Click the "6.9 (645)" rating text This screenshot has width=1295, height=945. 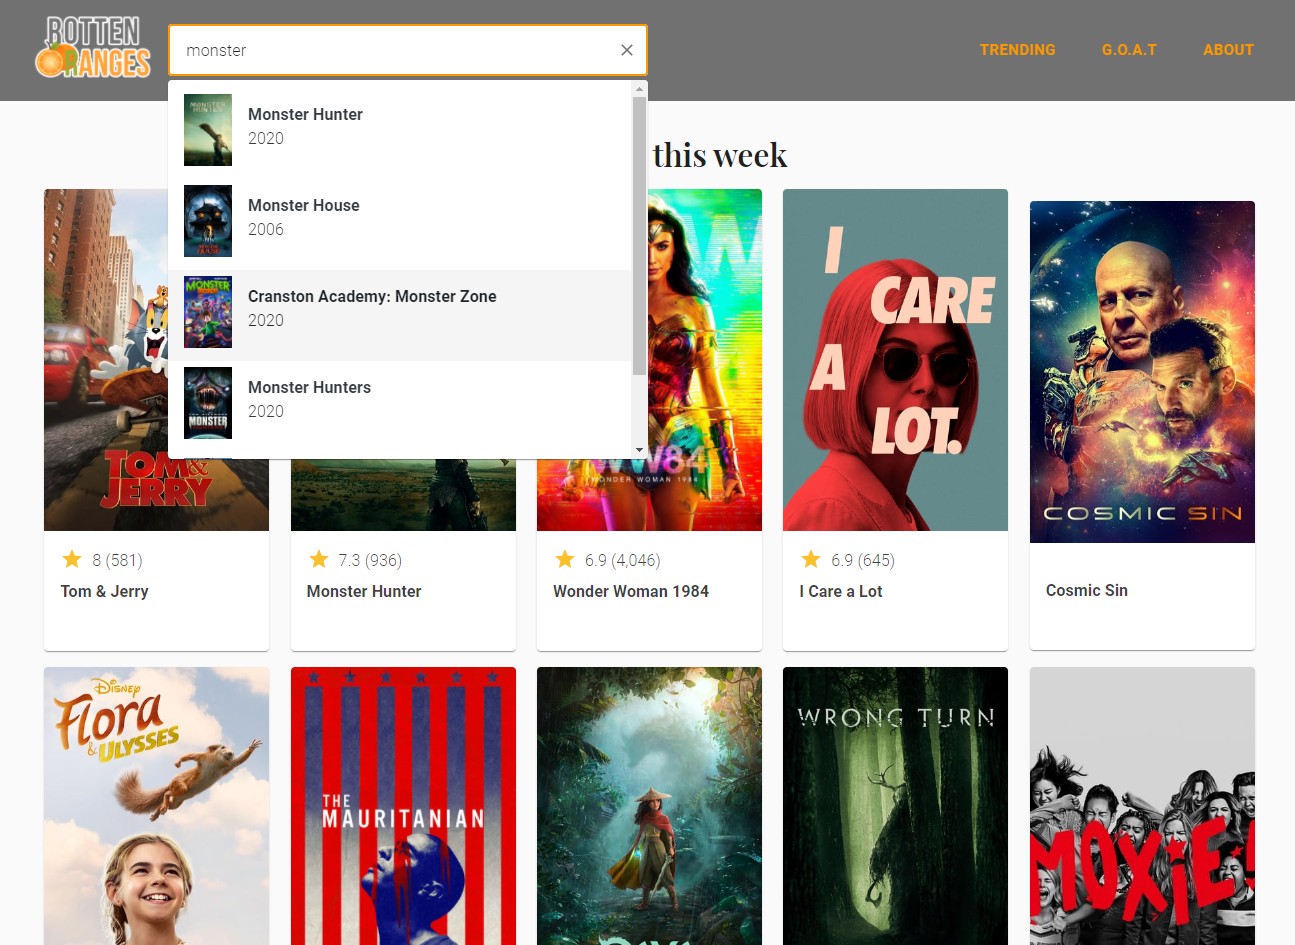tap(863, 560)
